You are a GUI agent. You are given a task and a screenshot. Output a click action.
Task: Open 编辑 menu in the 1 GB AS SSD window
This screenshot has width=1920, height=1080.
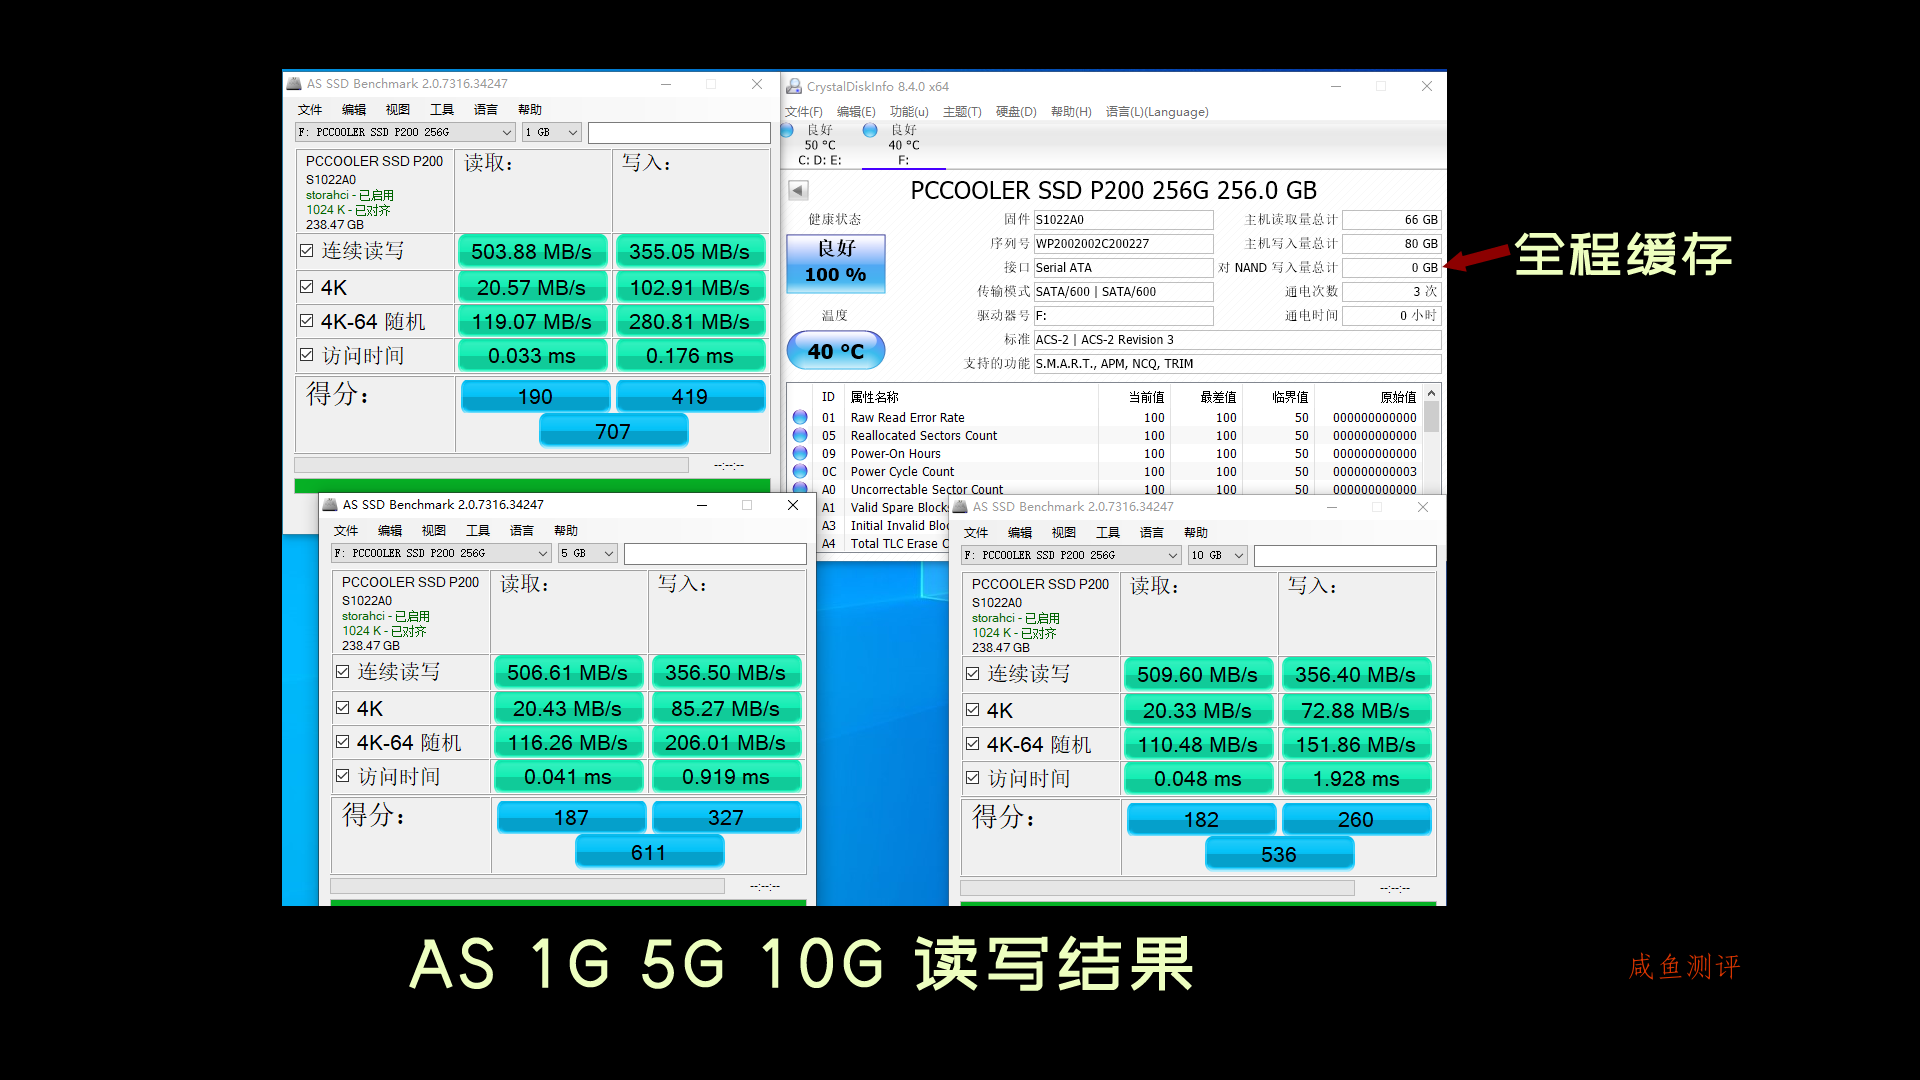(354, 110)
